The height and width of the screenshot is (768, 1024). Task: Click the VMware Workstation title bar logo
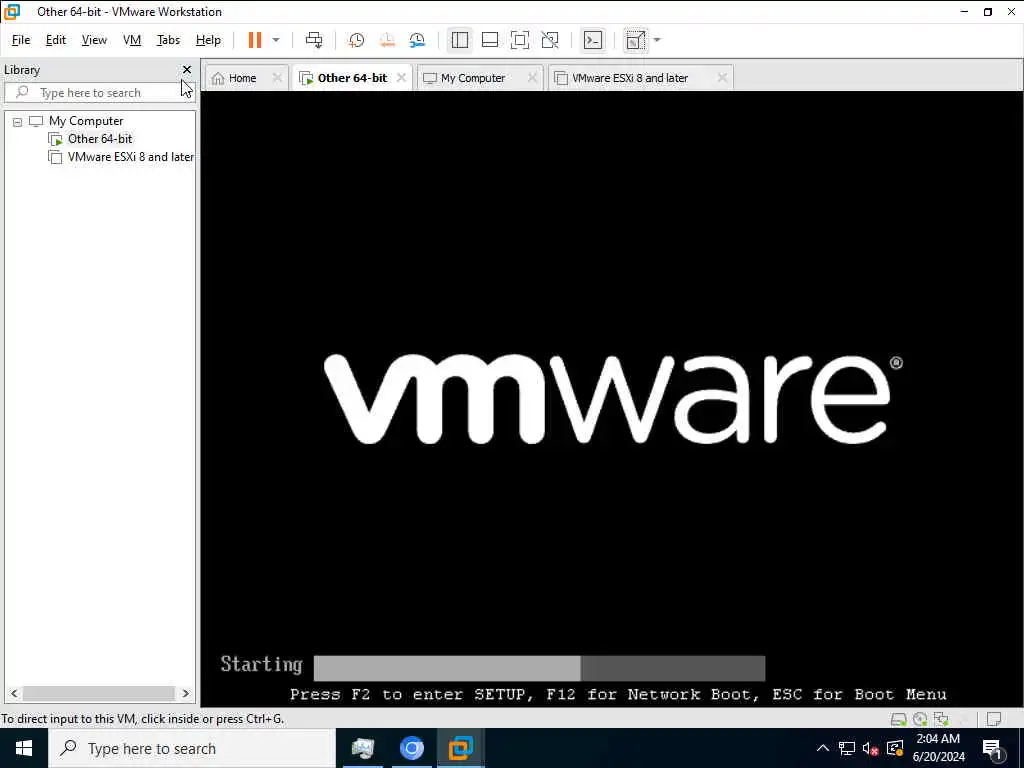(x=12, y=12)
